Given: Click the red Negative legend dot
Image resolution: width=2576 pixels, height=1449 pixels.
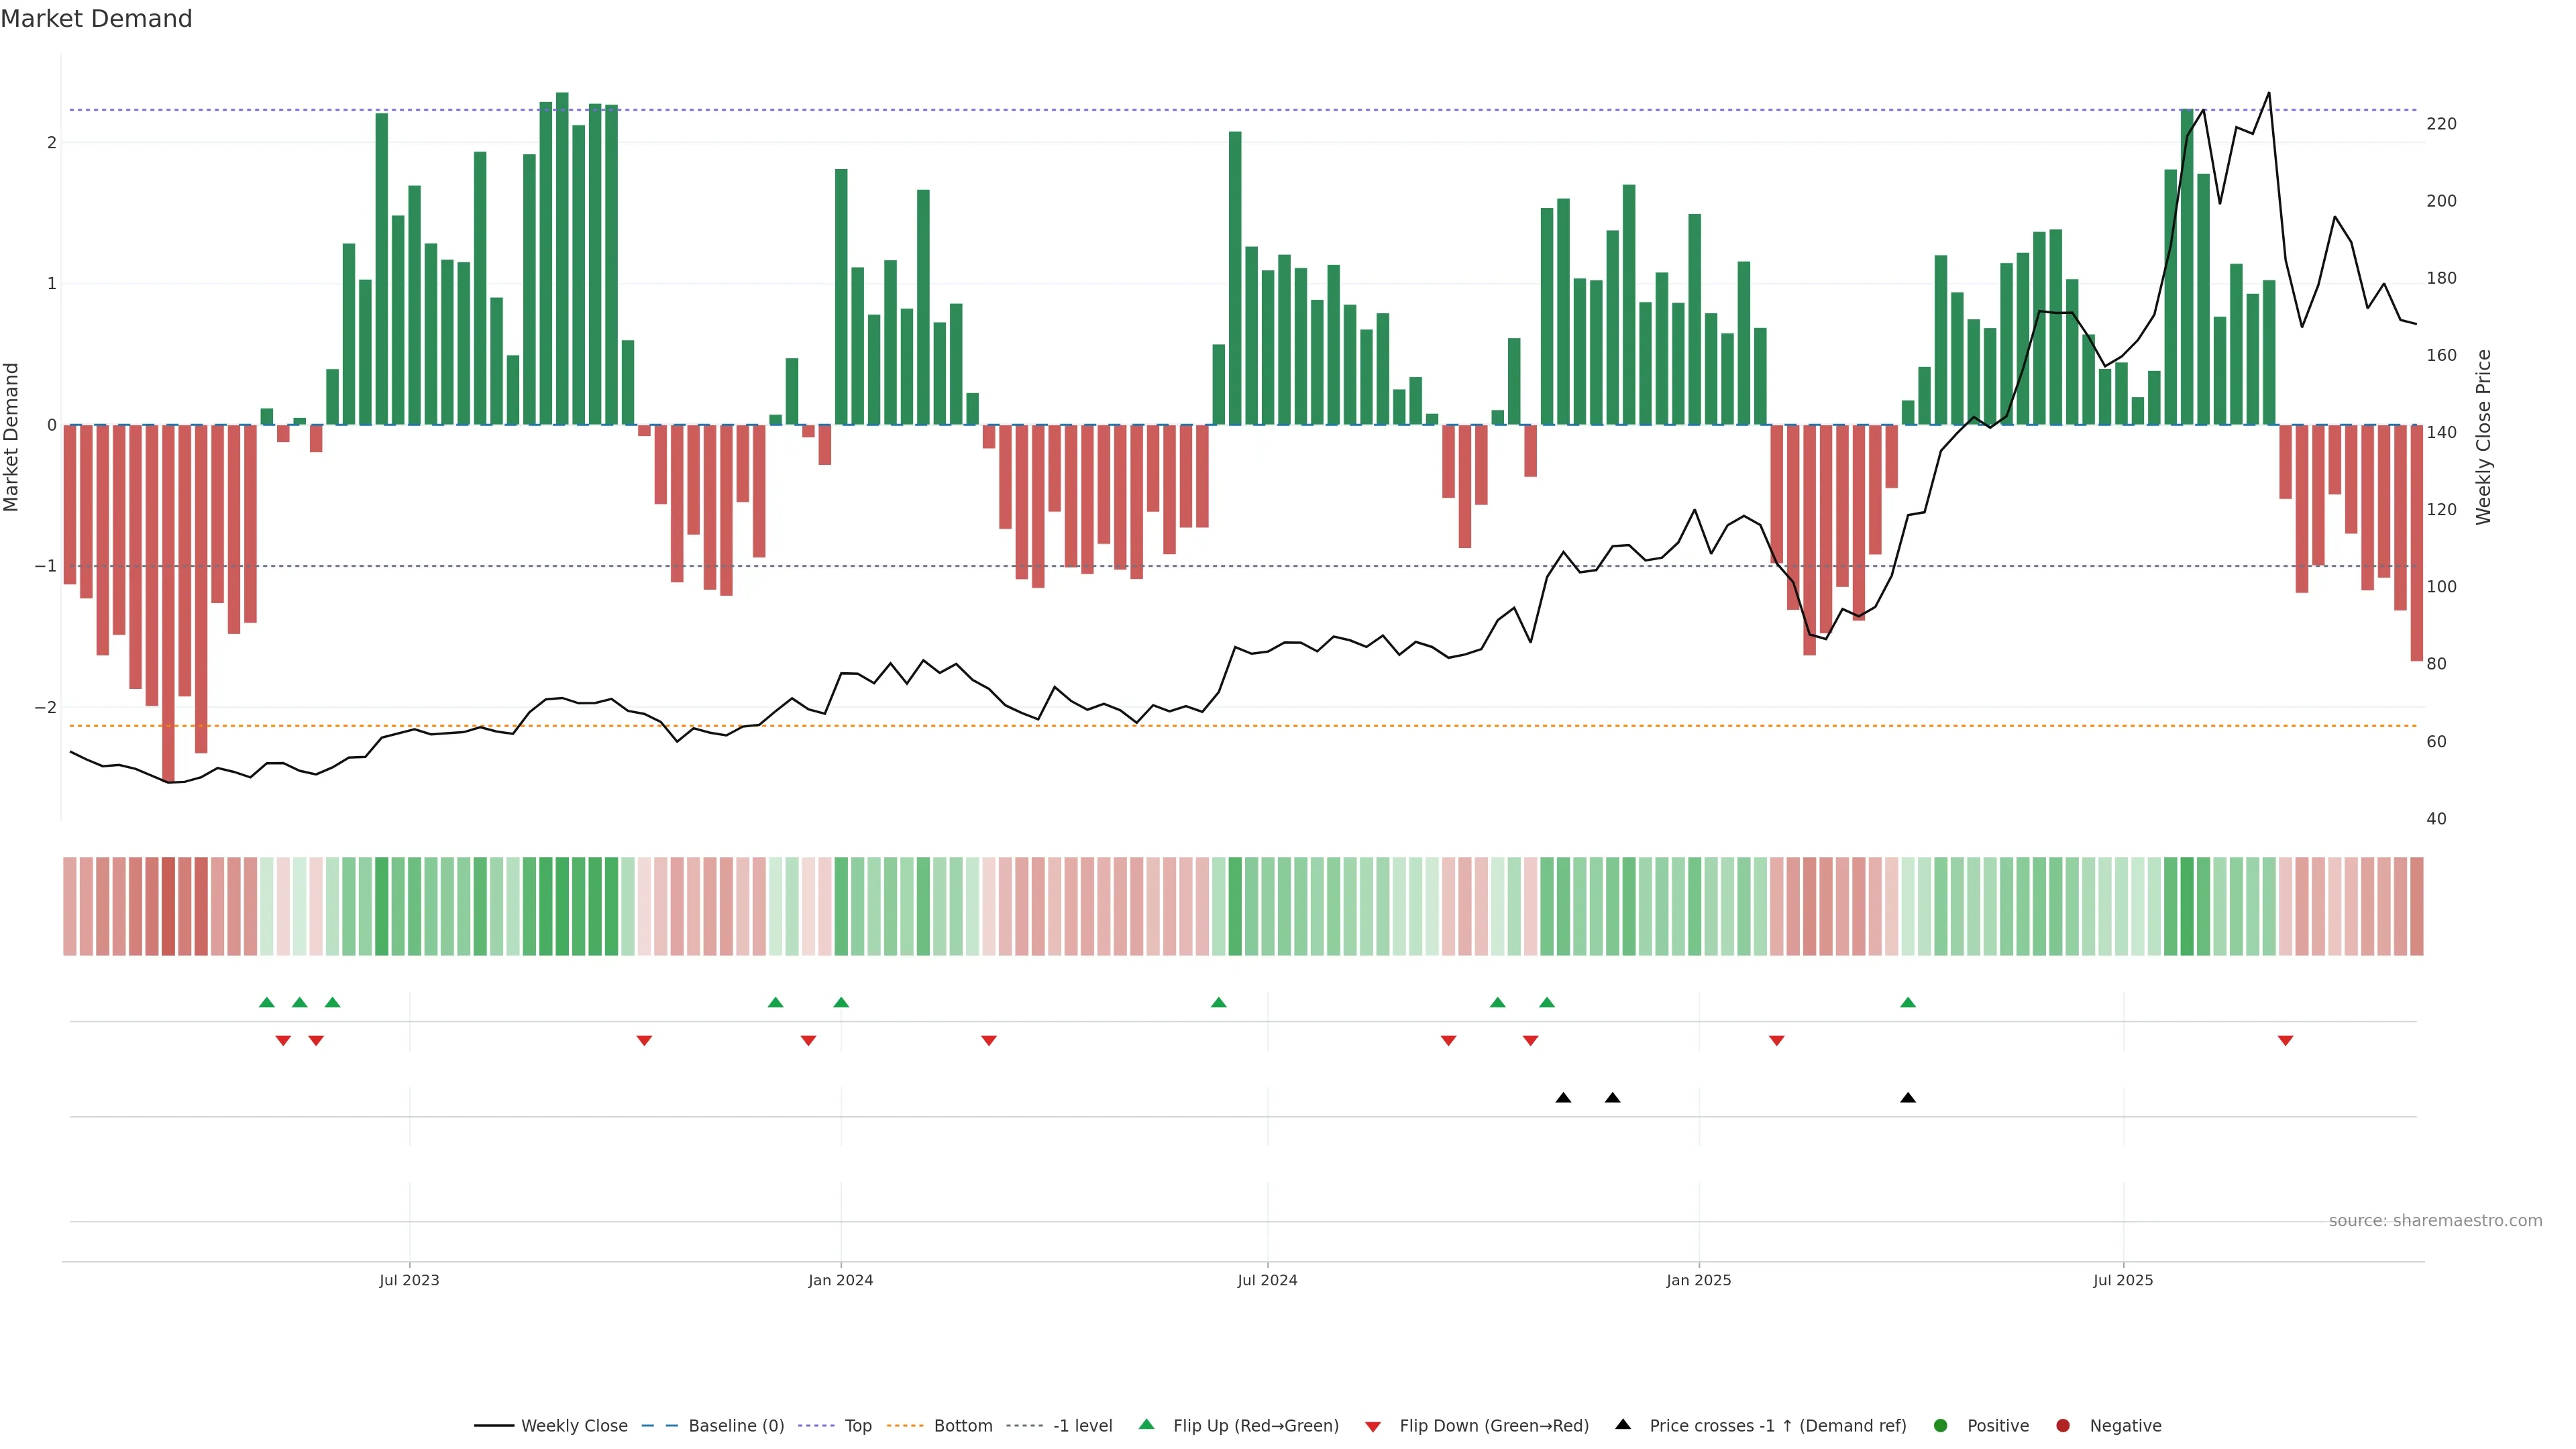Looking at the screenshot, I should click(2063, 1426).
